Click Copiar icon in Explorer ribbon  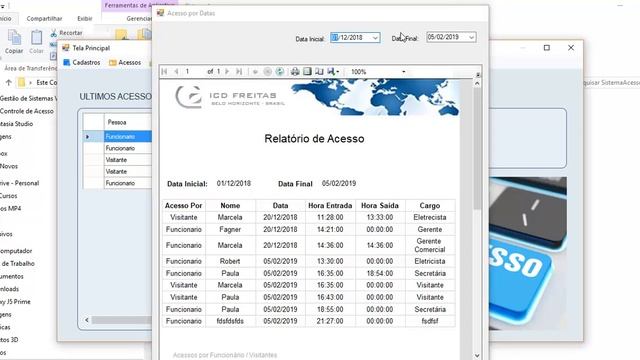(14, 42)
